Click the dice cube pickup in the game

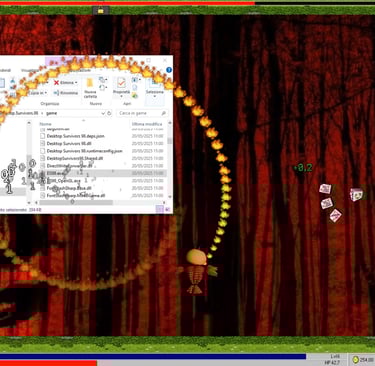coord(356,194)
